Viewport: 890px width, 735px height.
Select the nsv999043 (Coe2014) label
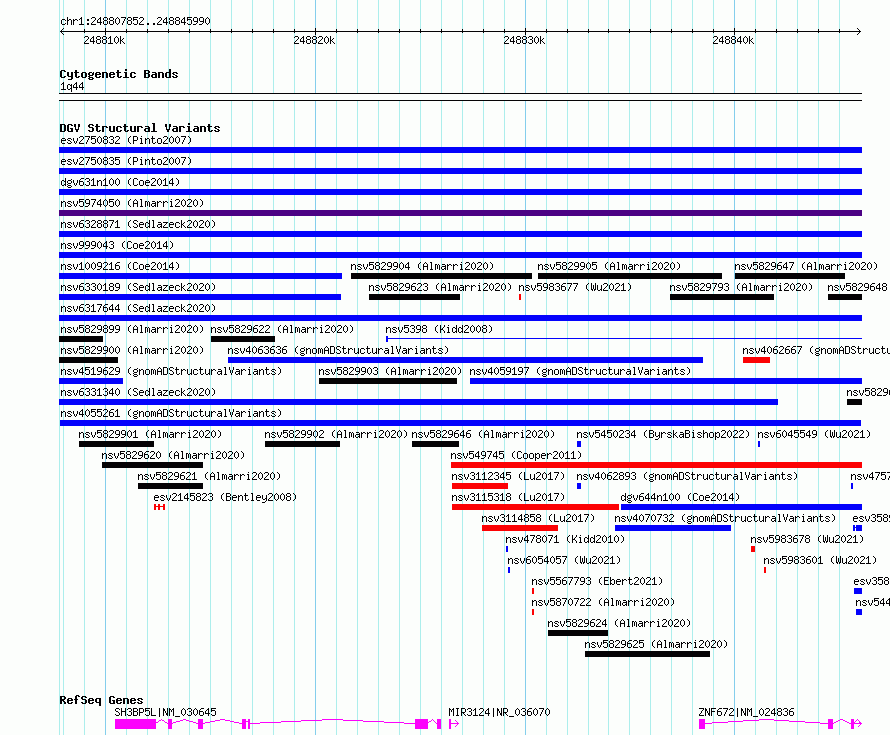117,245
